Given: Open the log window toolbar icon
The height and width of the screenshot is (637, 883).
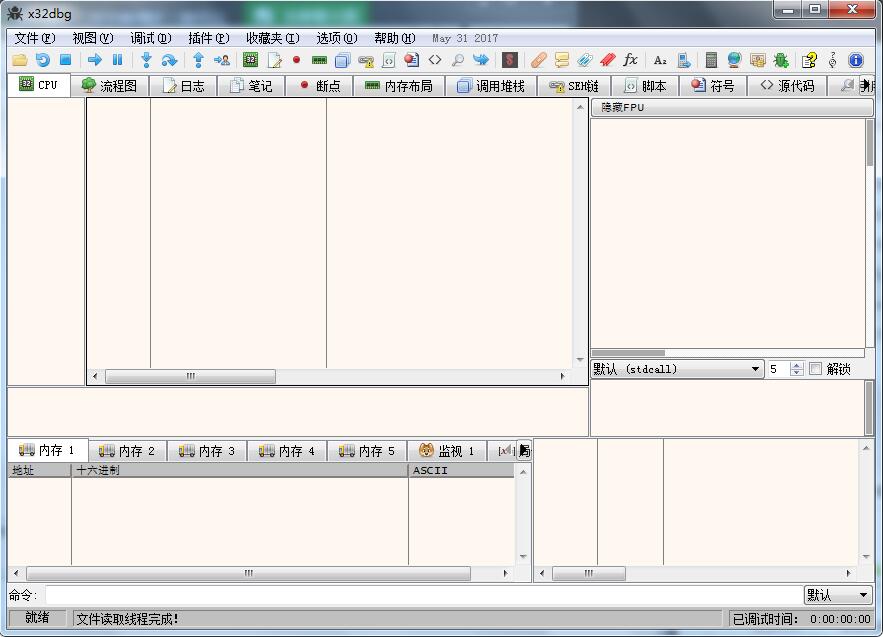Looking at the screenshot, I should point(274,60).
